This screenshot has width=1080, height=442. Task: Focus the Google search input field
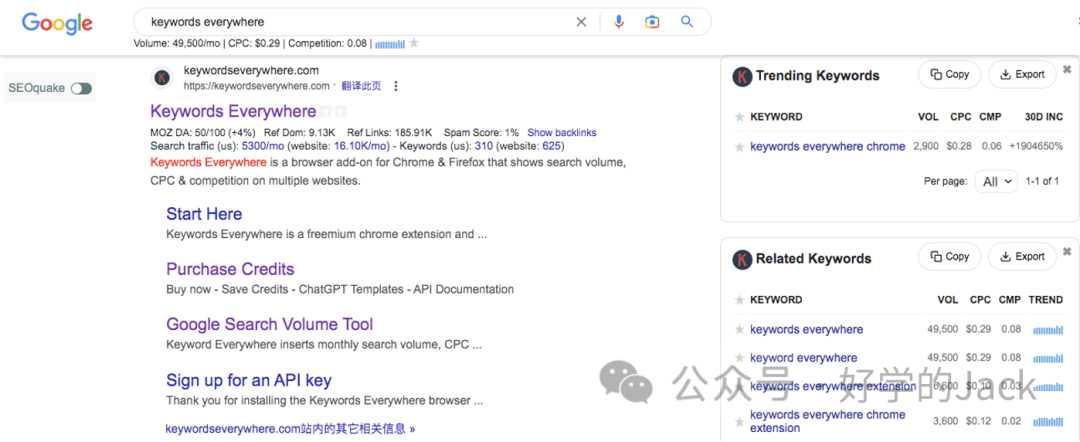358,22
